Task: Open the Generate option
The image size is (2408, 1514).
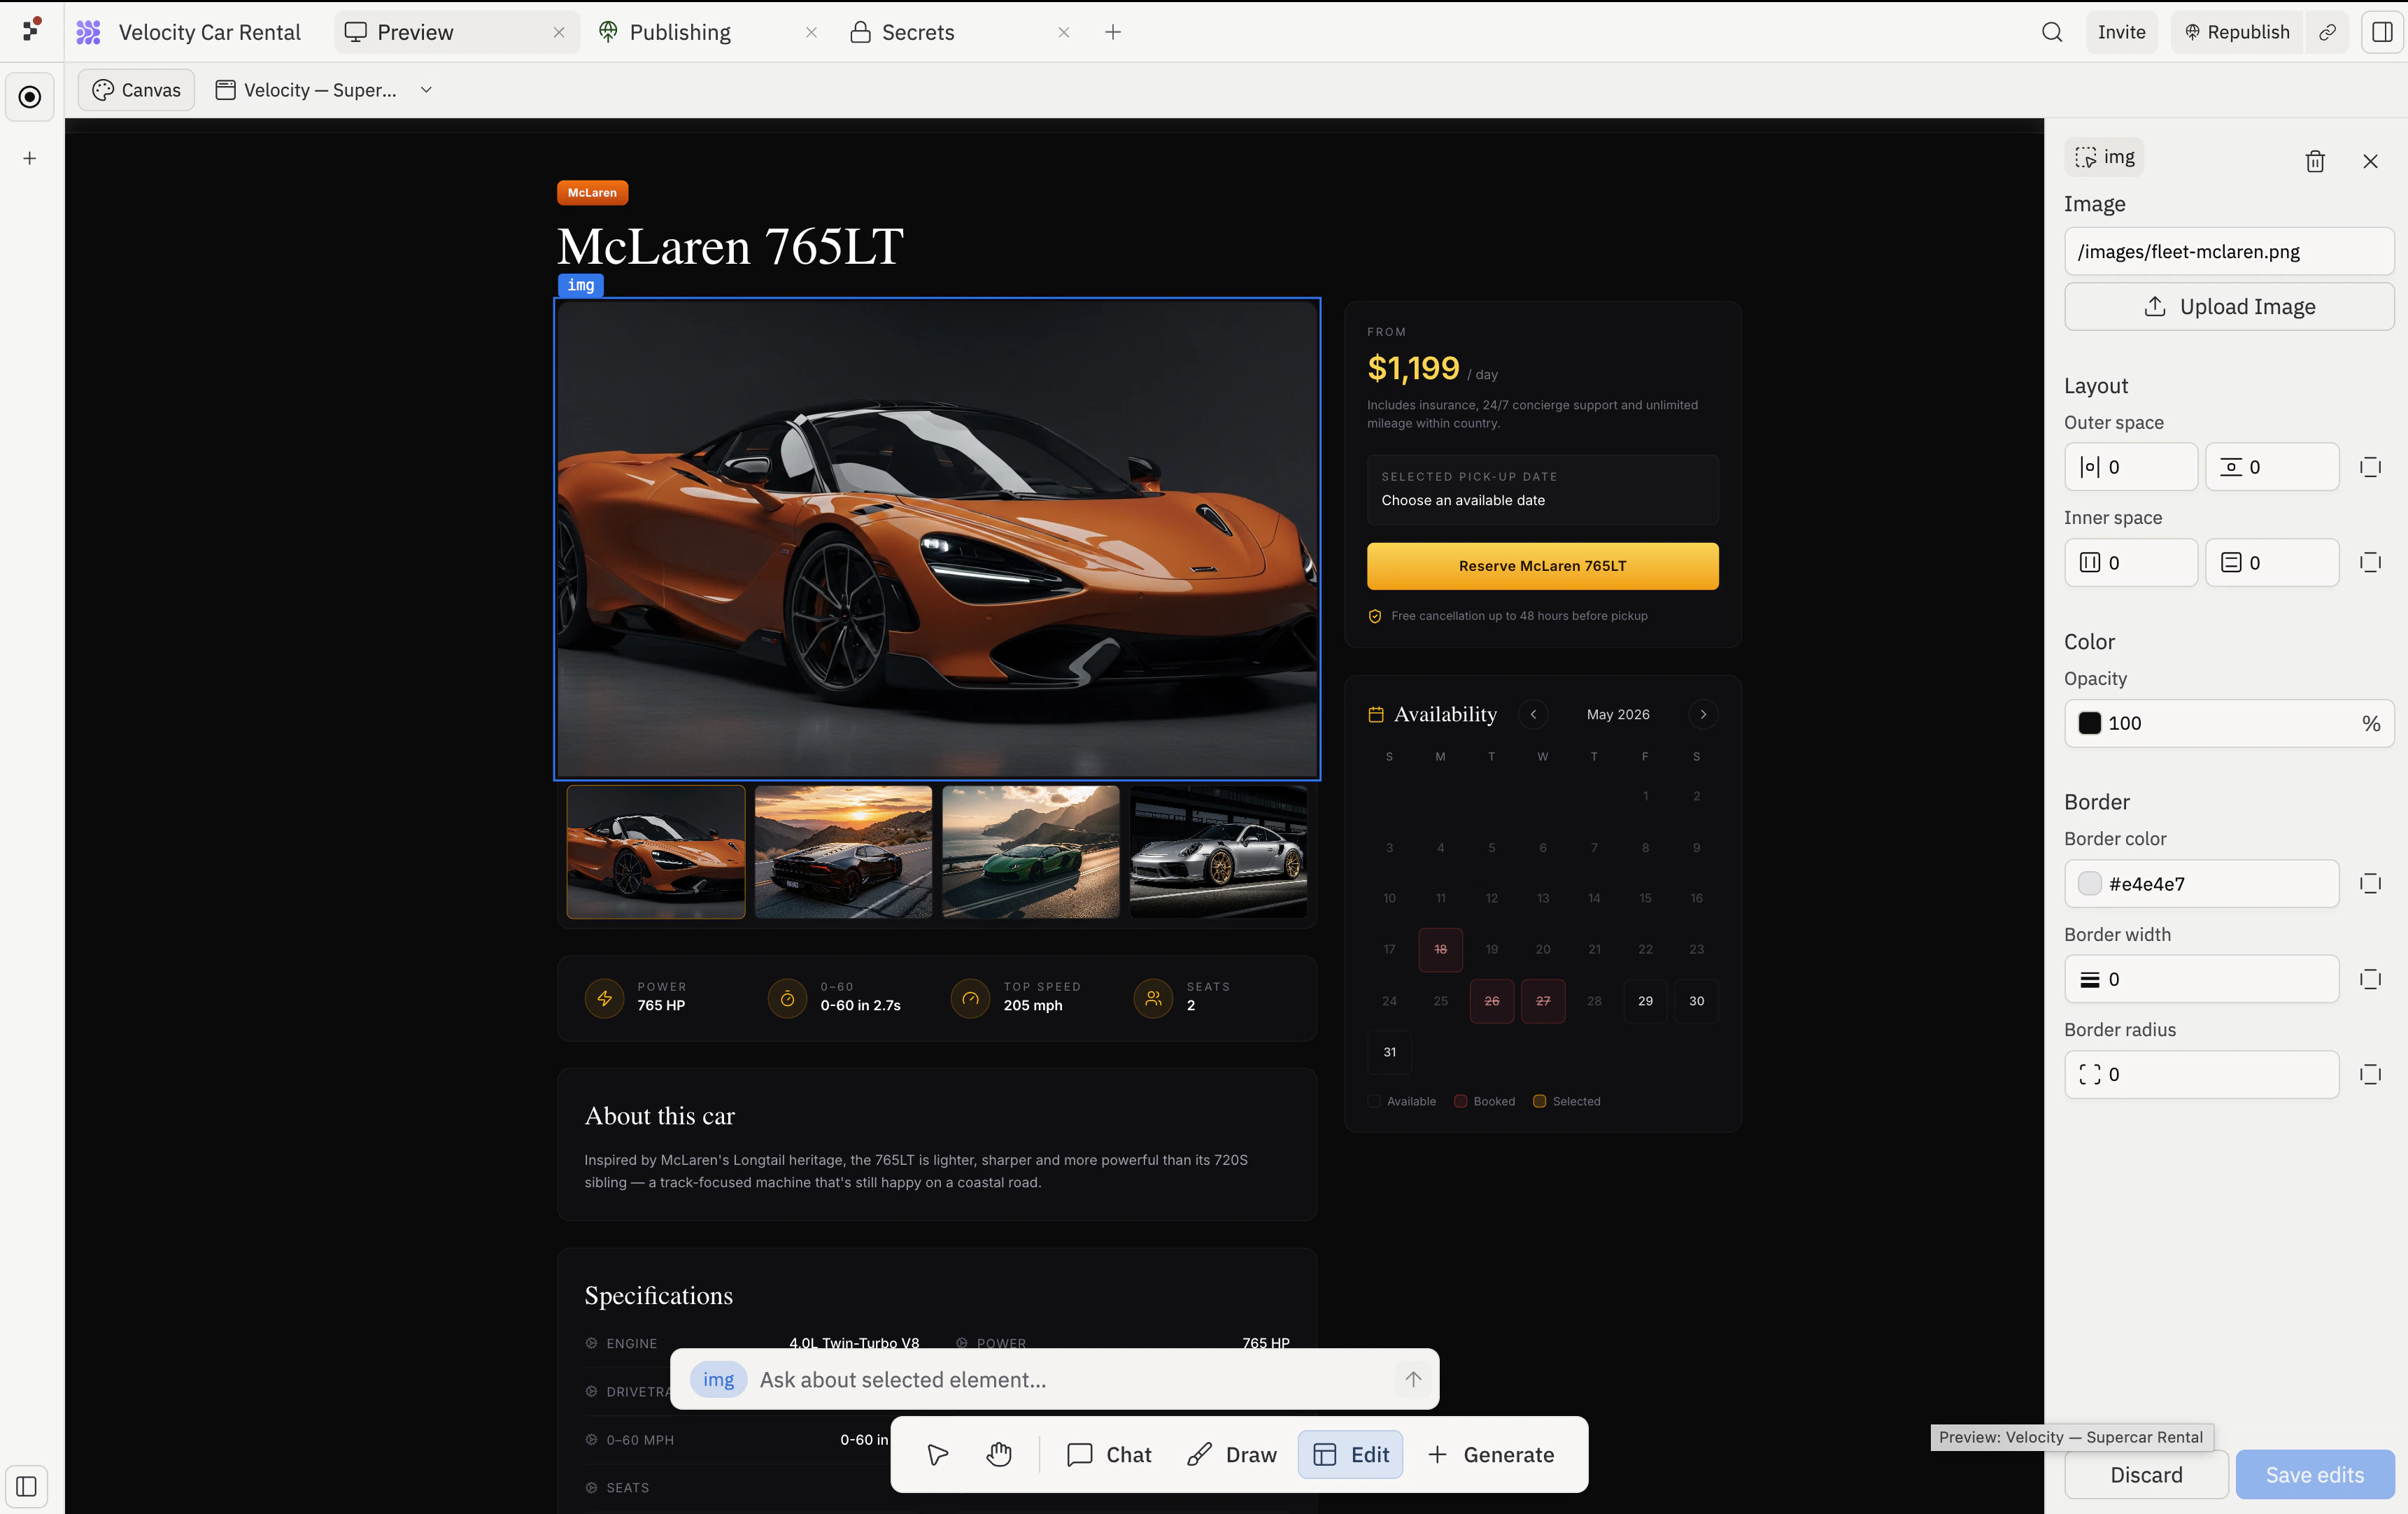Action: (1490, 1454)
